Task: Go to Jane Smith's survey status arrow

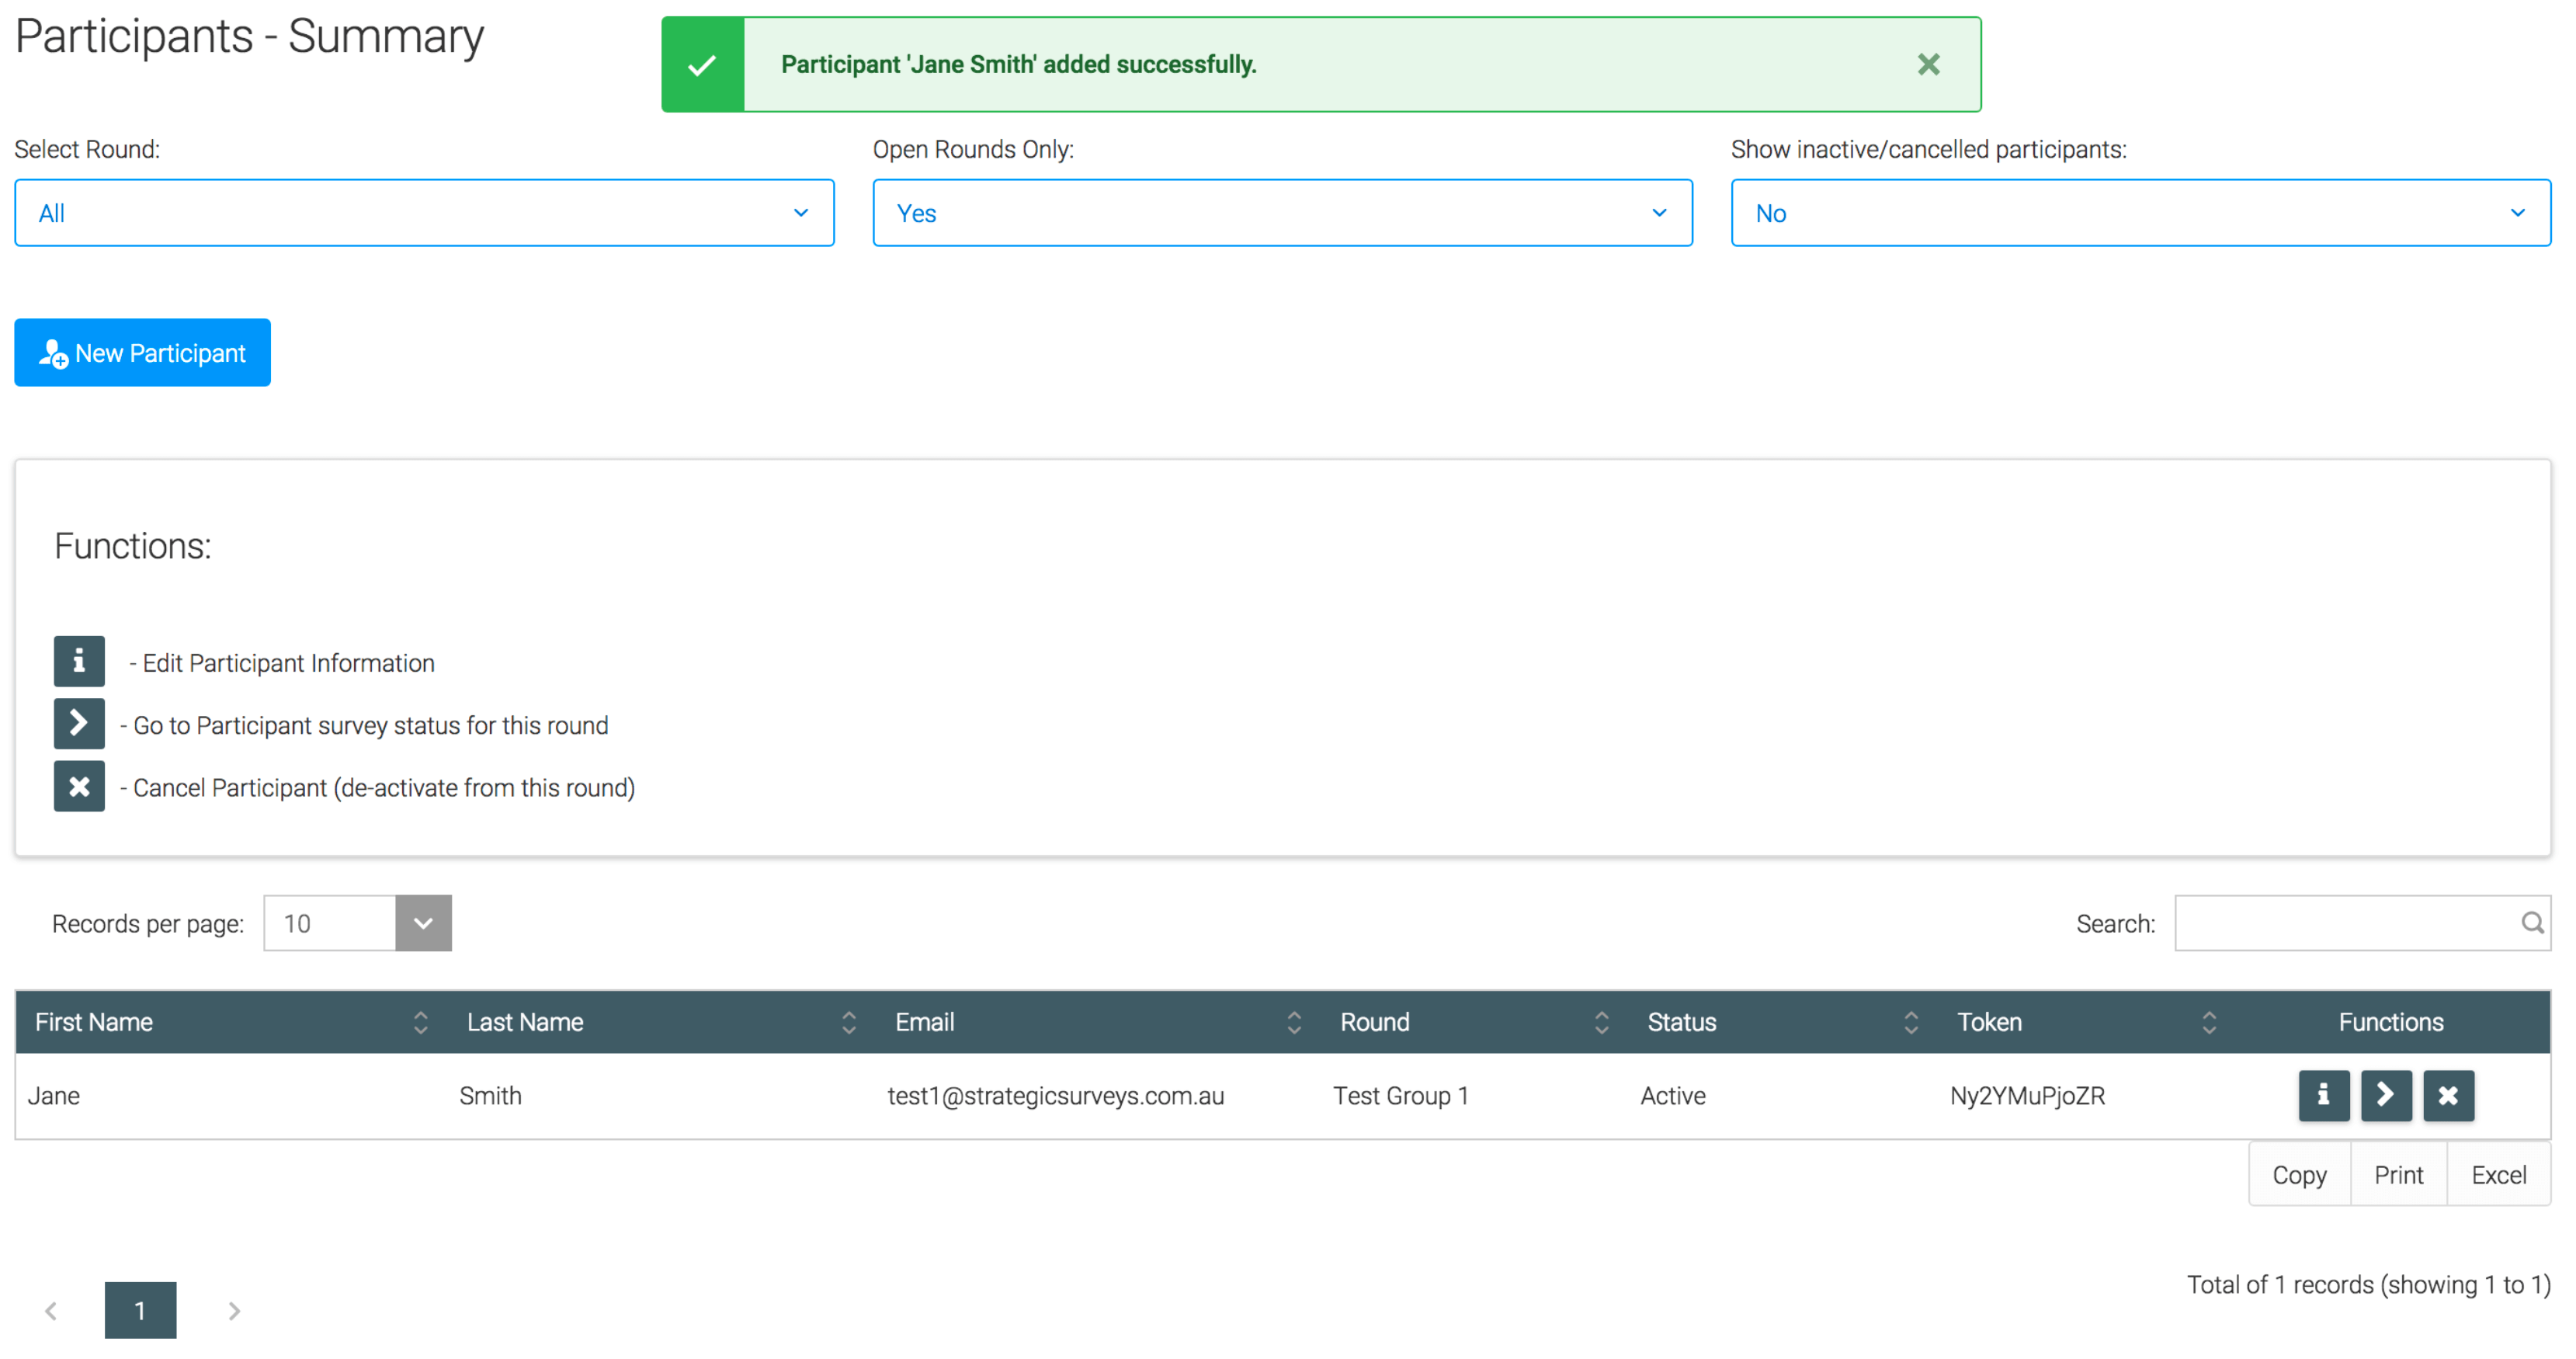Action: (2386, 1095)
